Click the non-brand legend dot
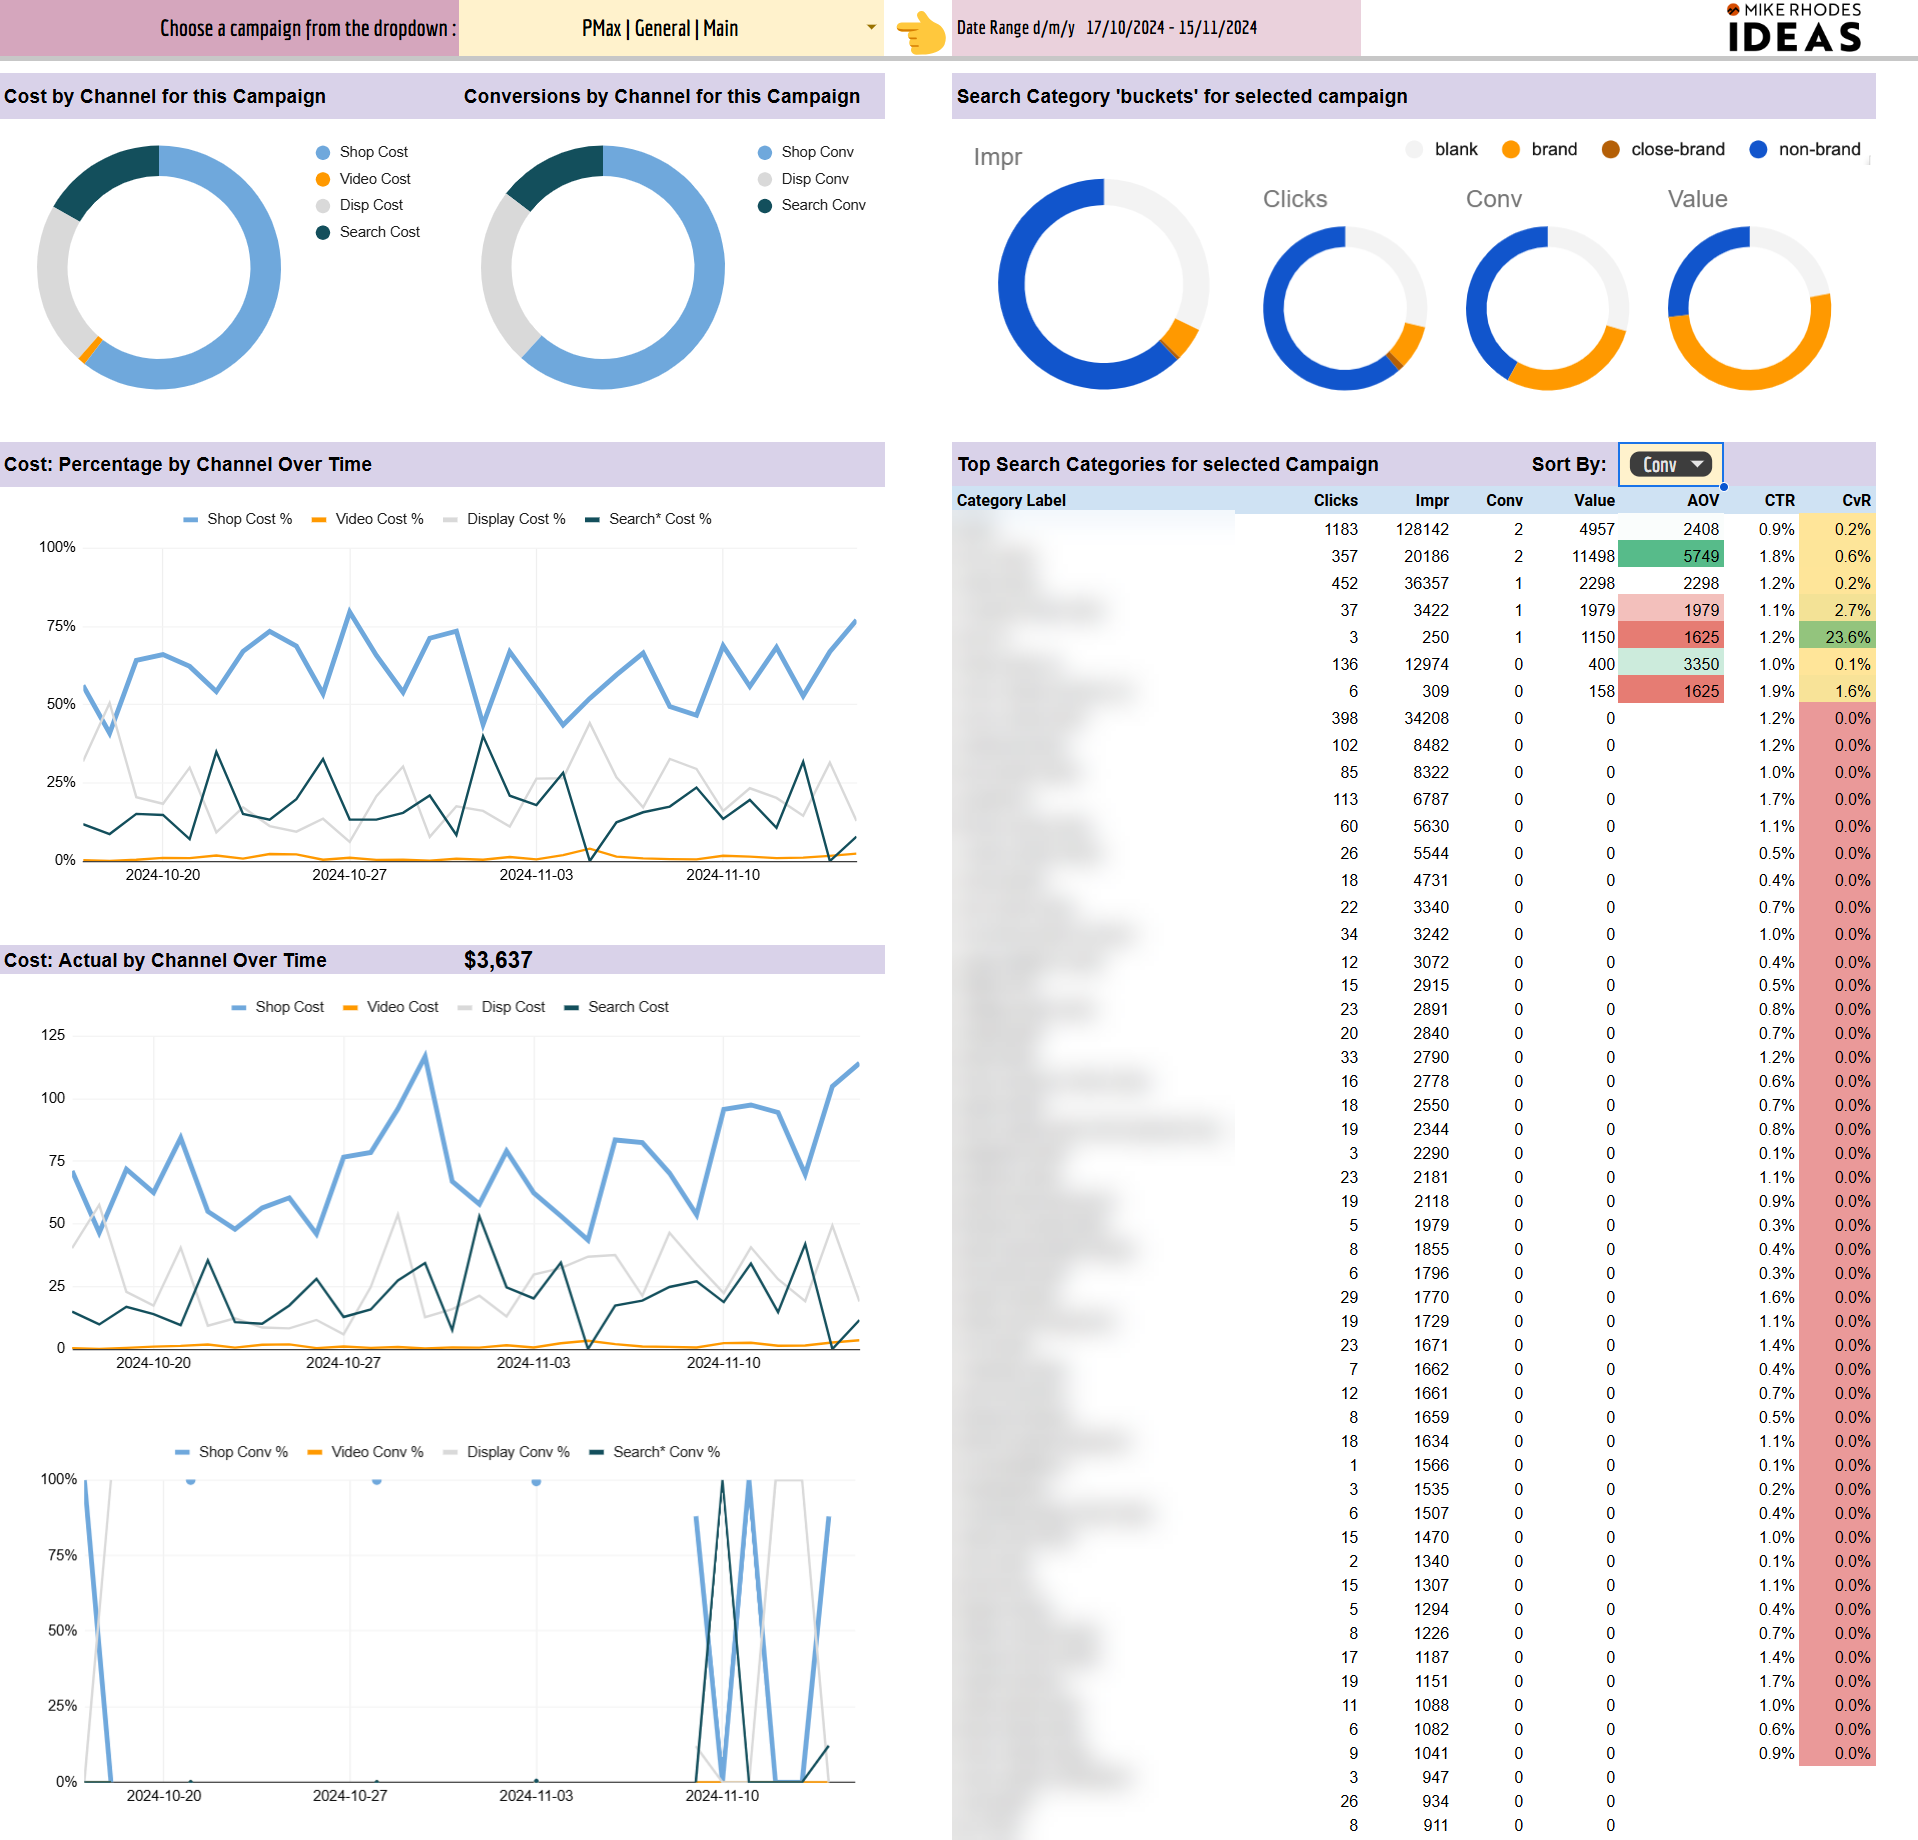Screen dimensions: 1918x1840 pos(1758,149)
